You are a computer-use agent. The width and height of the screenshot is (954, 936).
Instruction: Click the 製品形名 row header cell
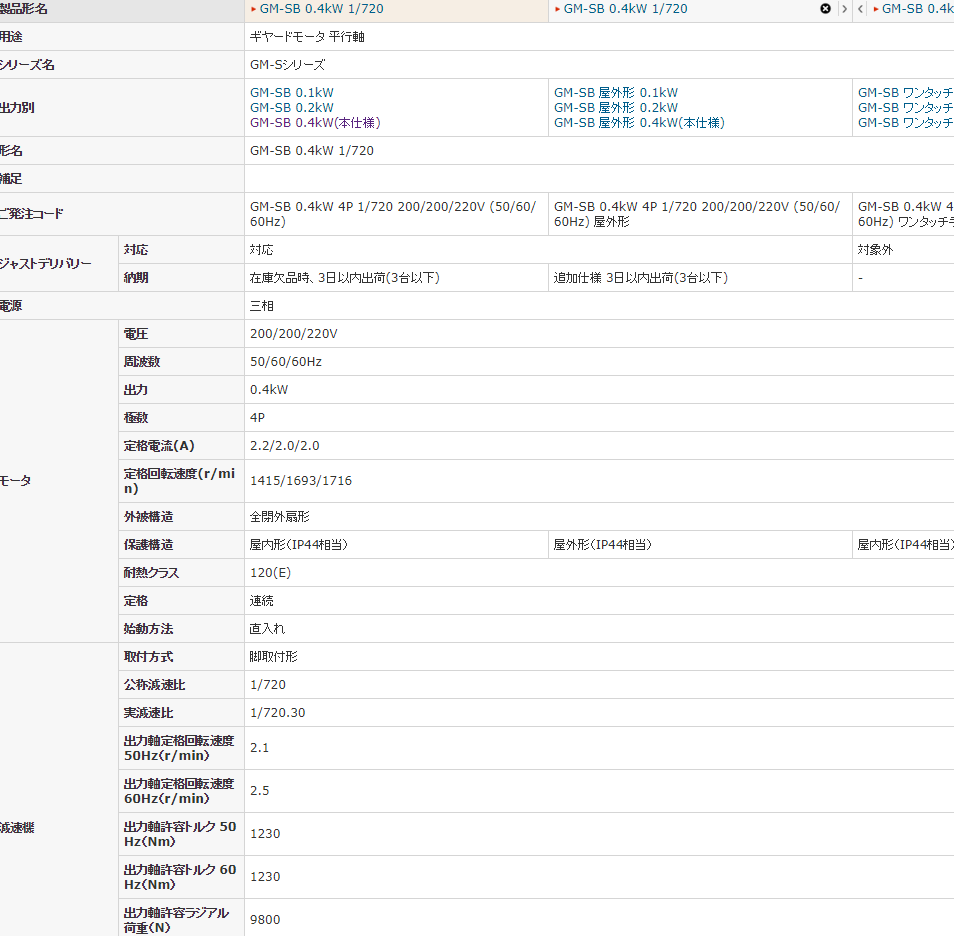(x=24, y=9)
